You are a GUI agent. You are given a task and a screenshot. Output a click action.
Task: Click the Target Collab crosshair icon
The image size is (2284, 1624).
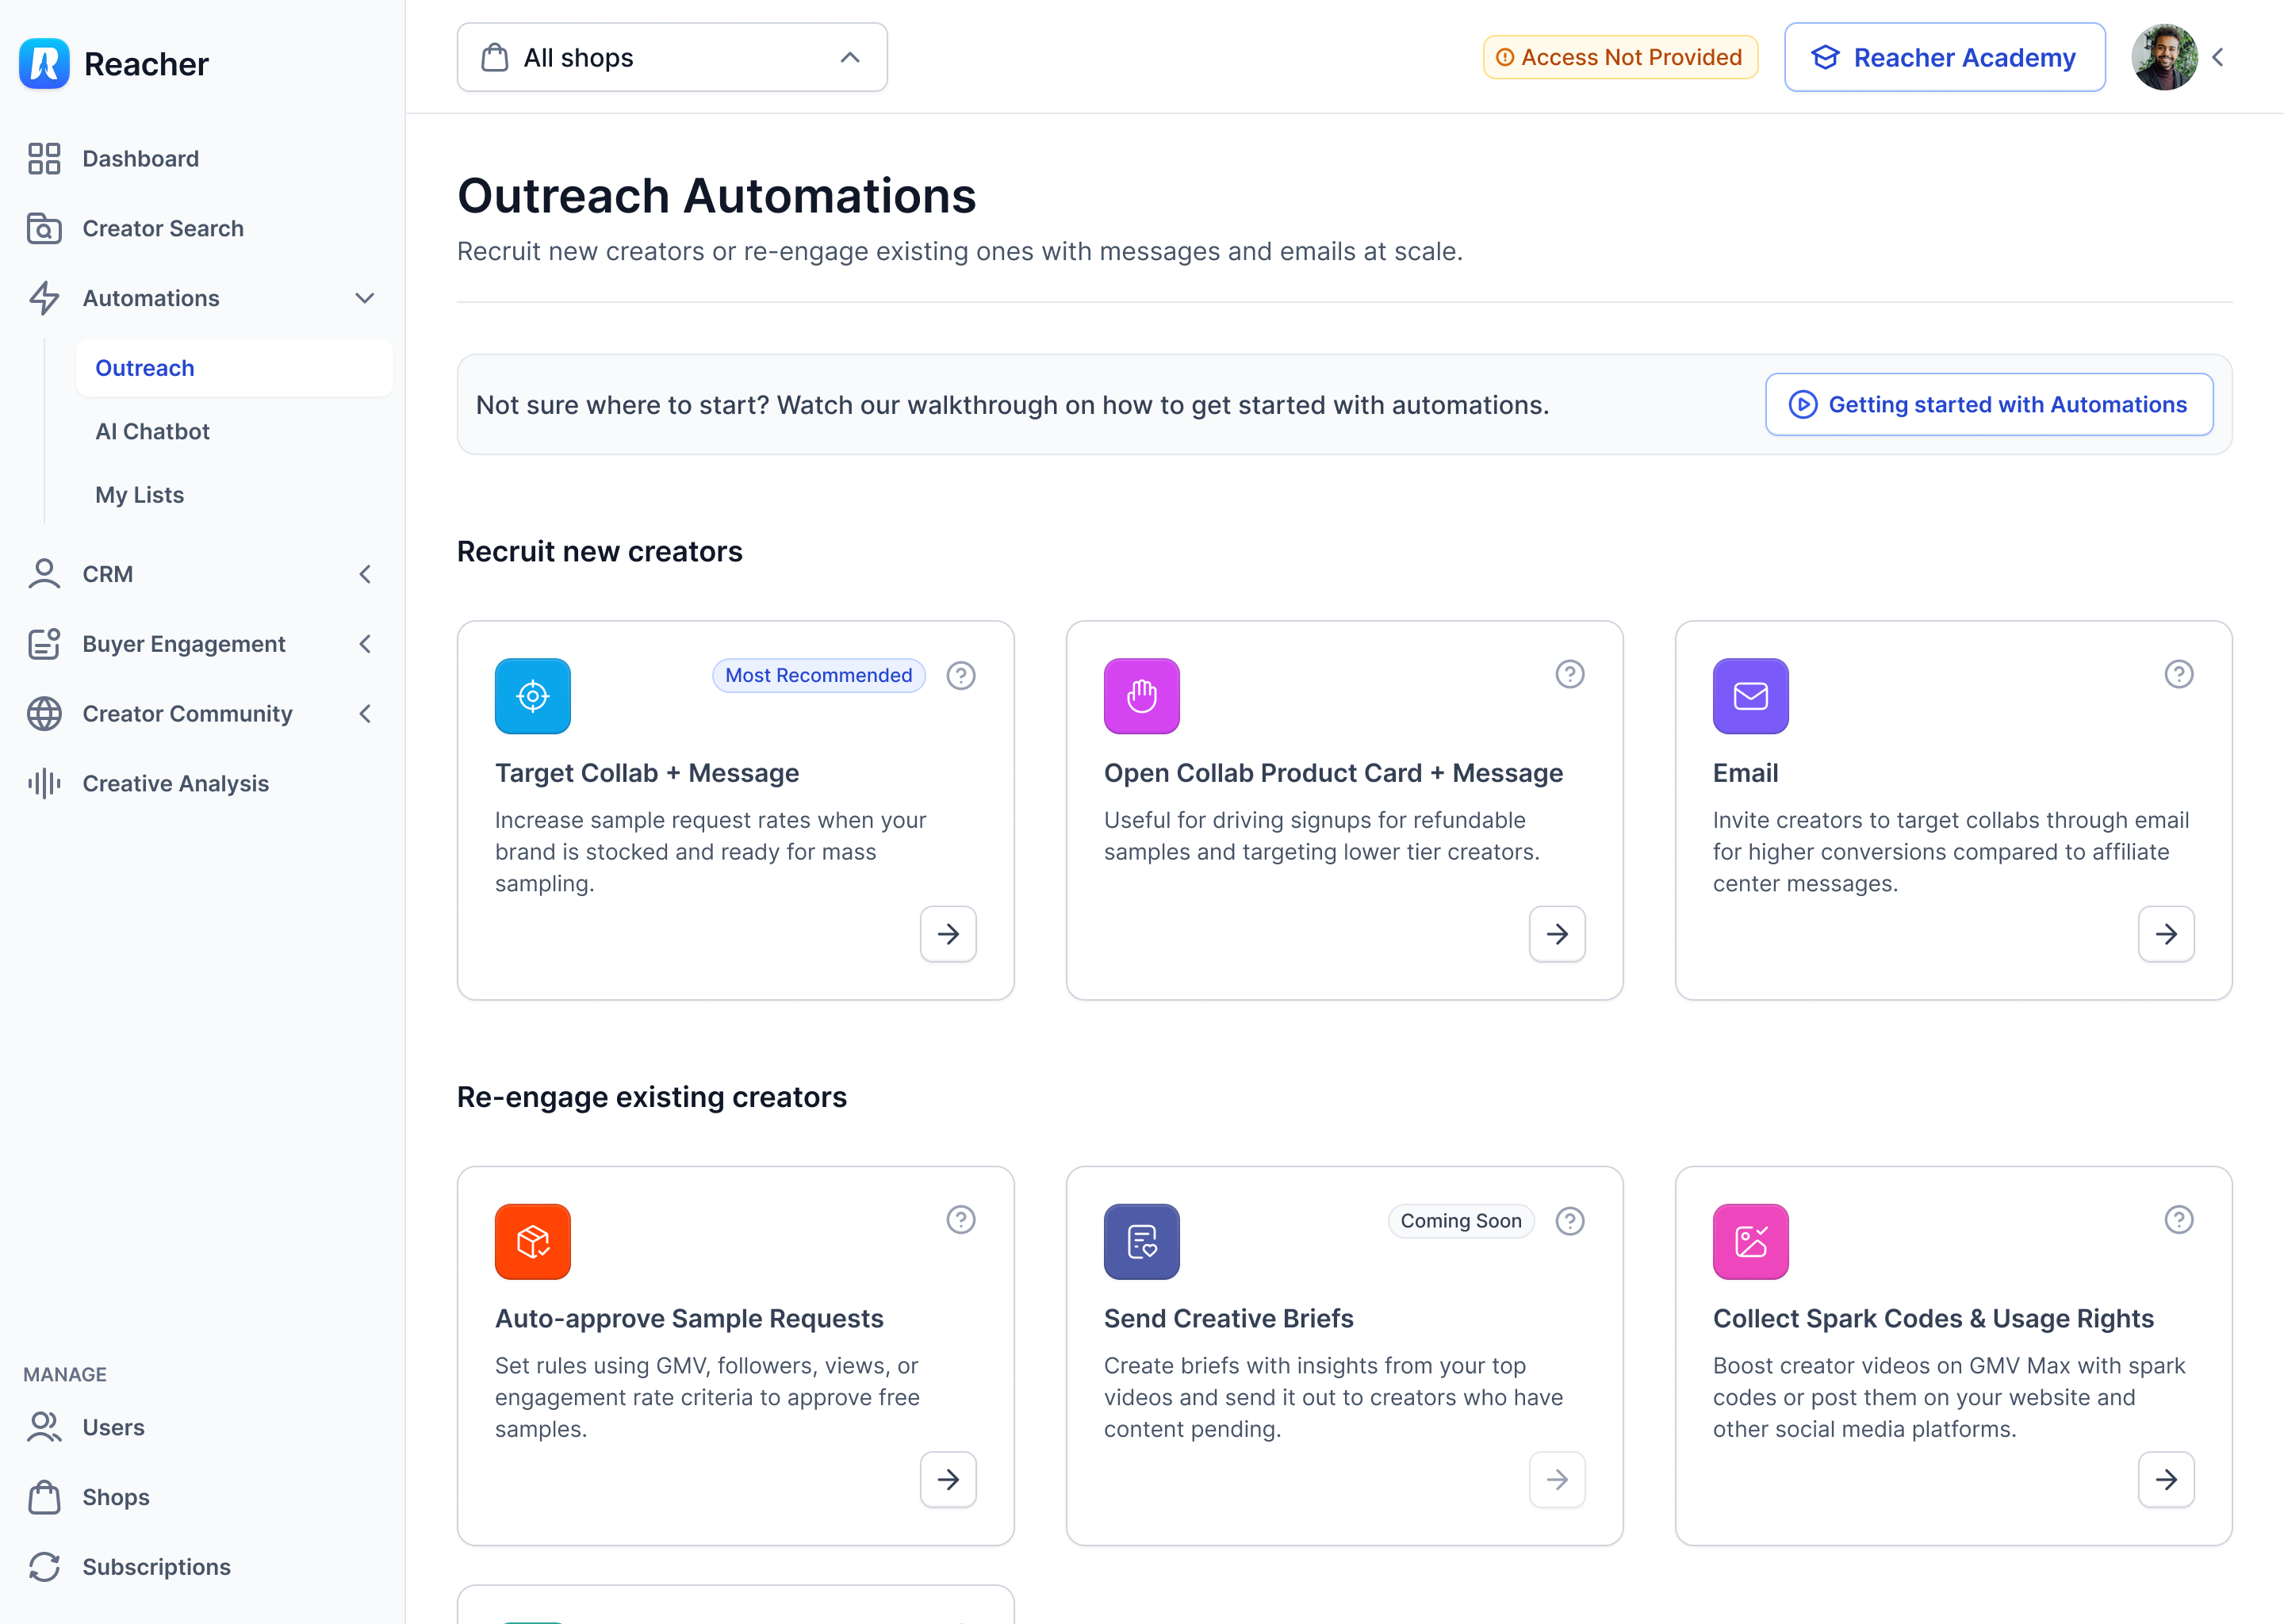pos(532,695)
